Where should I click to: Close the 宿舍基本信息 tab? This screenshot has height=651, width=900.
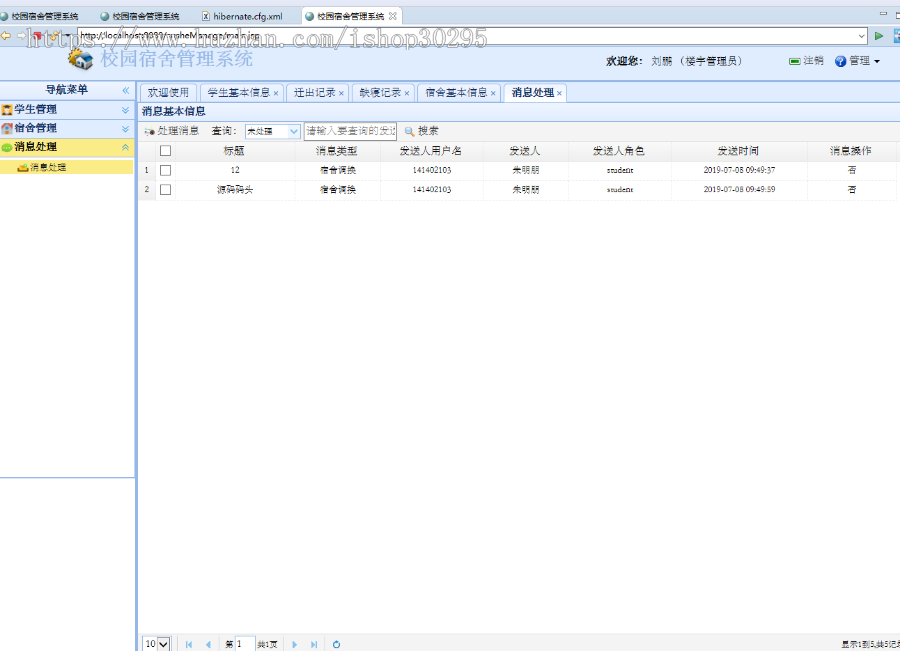tap(492, 93)
